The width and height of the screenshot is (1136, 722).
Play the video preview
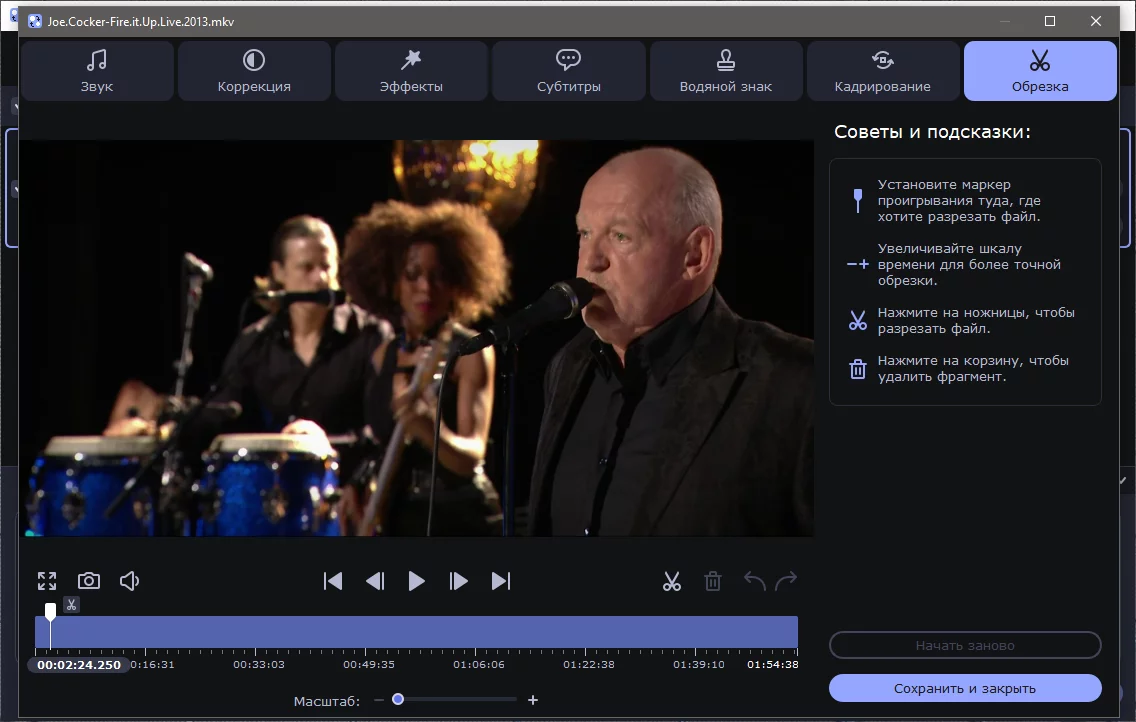coord(417,581)
